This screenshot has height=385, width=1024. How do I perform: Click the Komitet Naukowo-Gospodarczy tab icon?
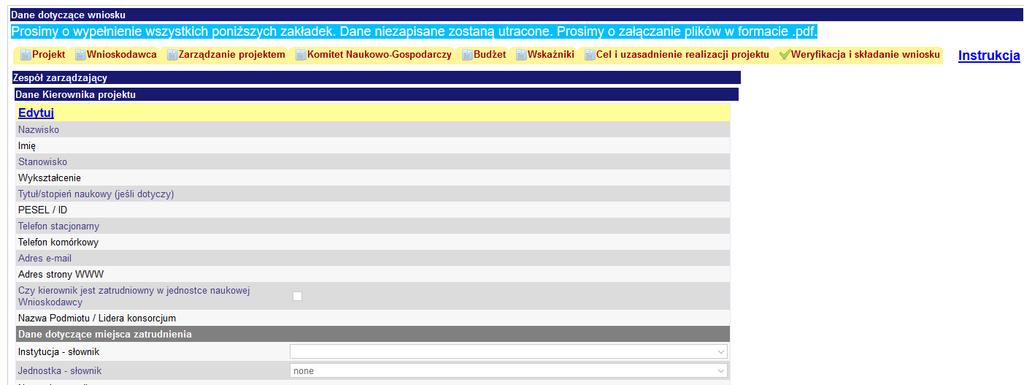click(300, 55)
